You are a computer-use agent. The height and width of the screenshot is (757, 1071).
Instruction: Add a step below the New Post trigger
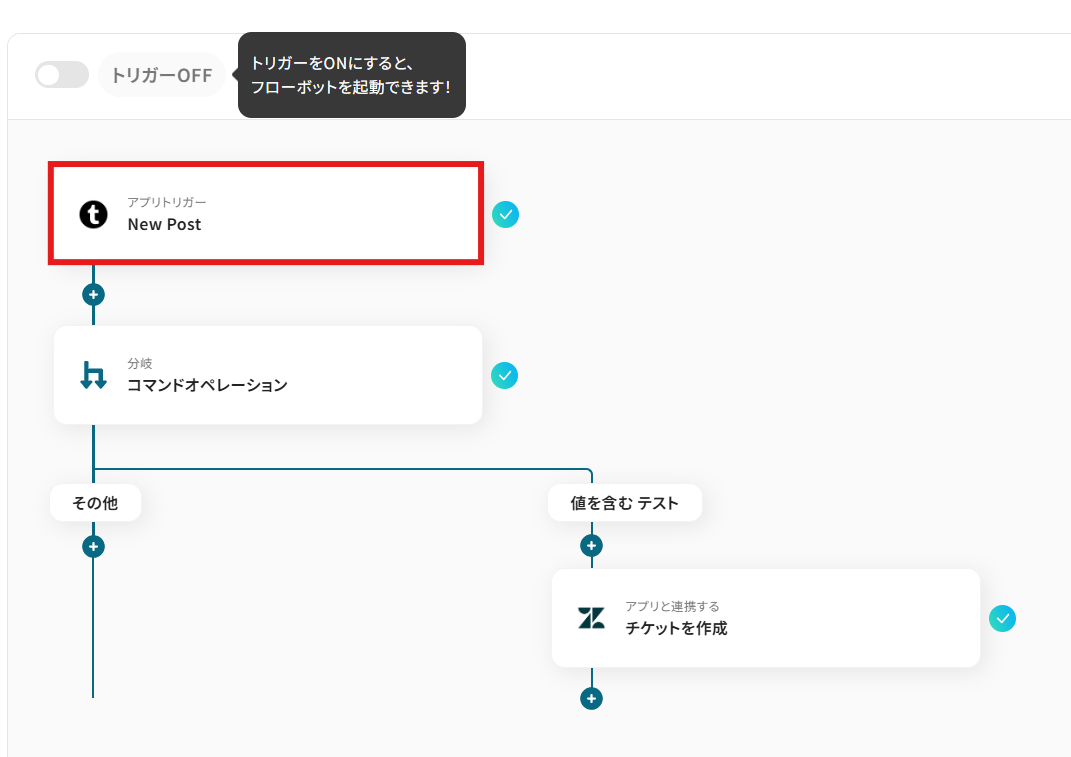94,295
